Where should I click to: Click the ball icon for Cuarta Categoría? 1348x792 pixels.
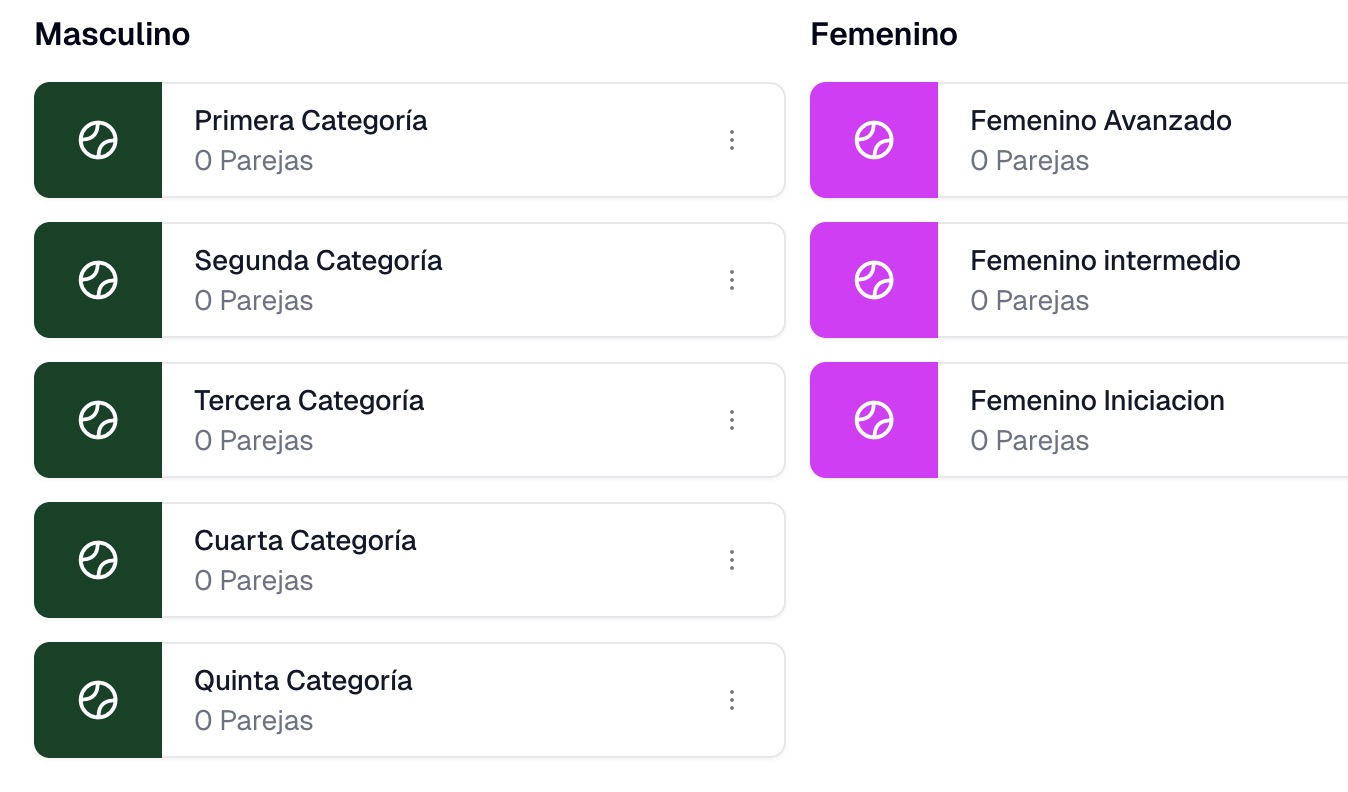pyautogui.click(x=98, y=560)
